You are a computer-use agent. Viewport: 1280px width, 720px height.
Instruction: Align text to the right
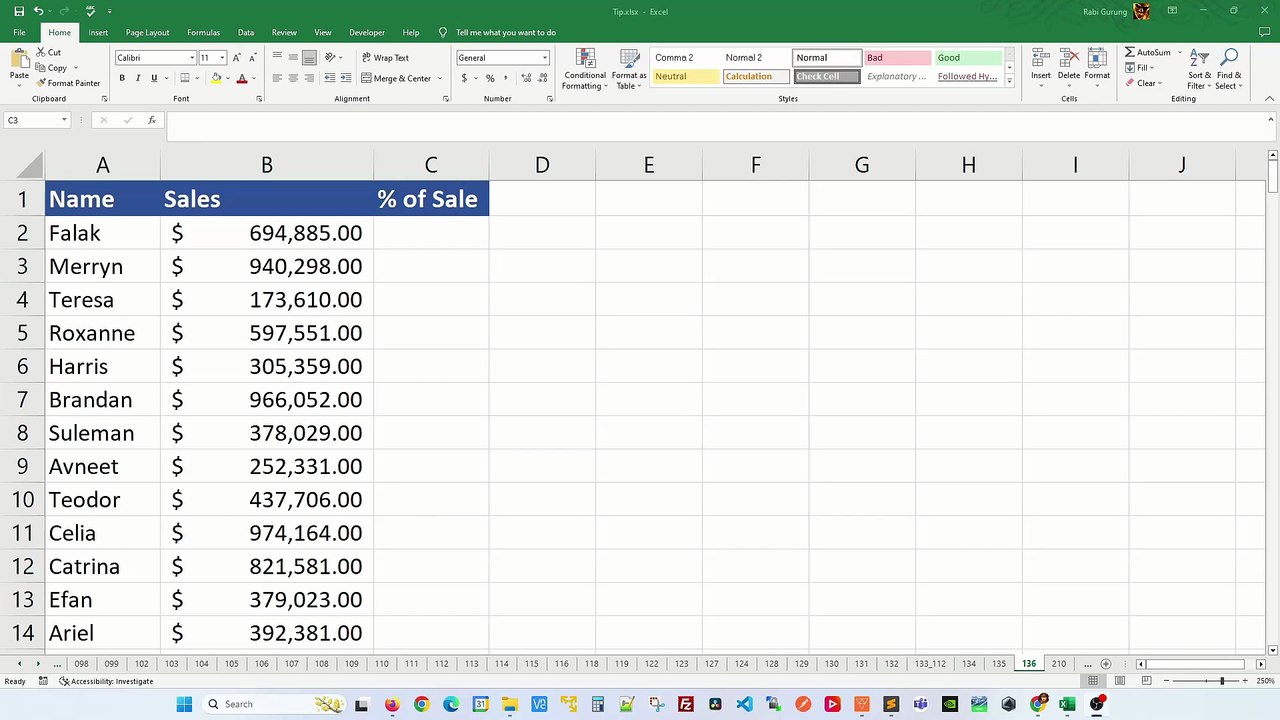[309, 78]
